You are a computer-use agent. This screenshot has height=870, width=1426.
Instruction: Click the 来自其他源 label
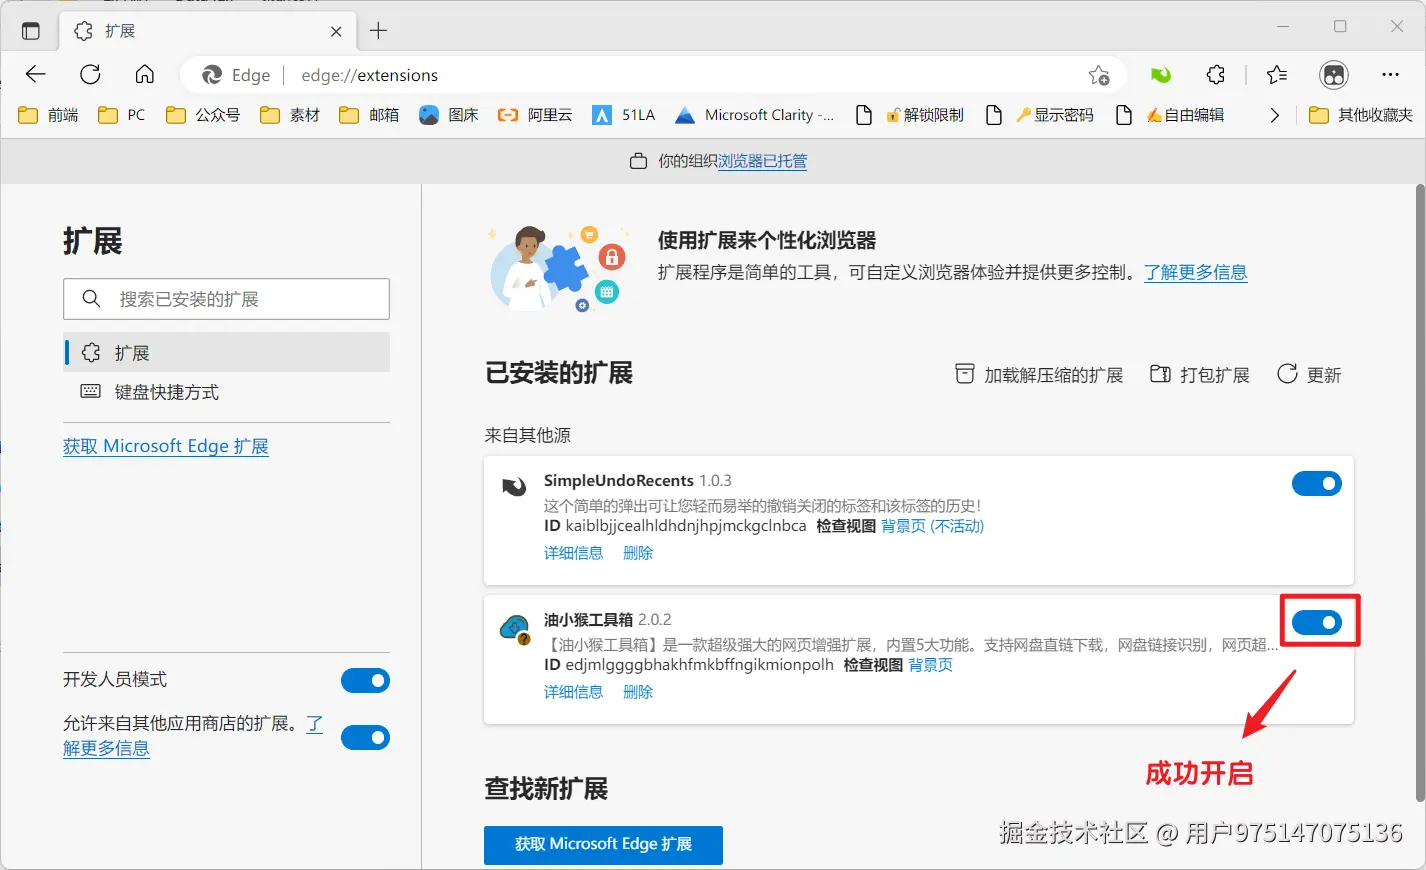pos(527,435)
